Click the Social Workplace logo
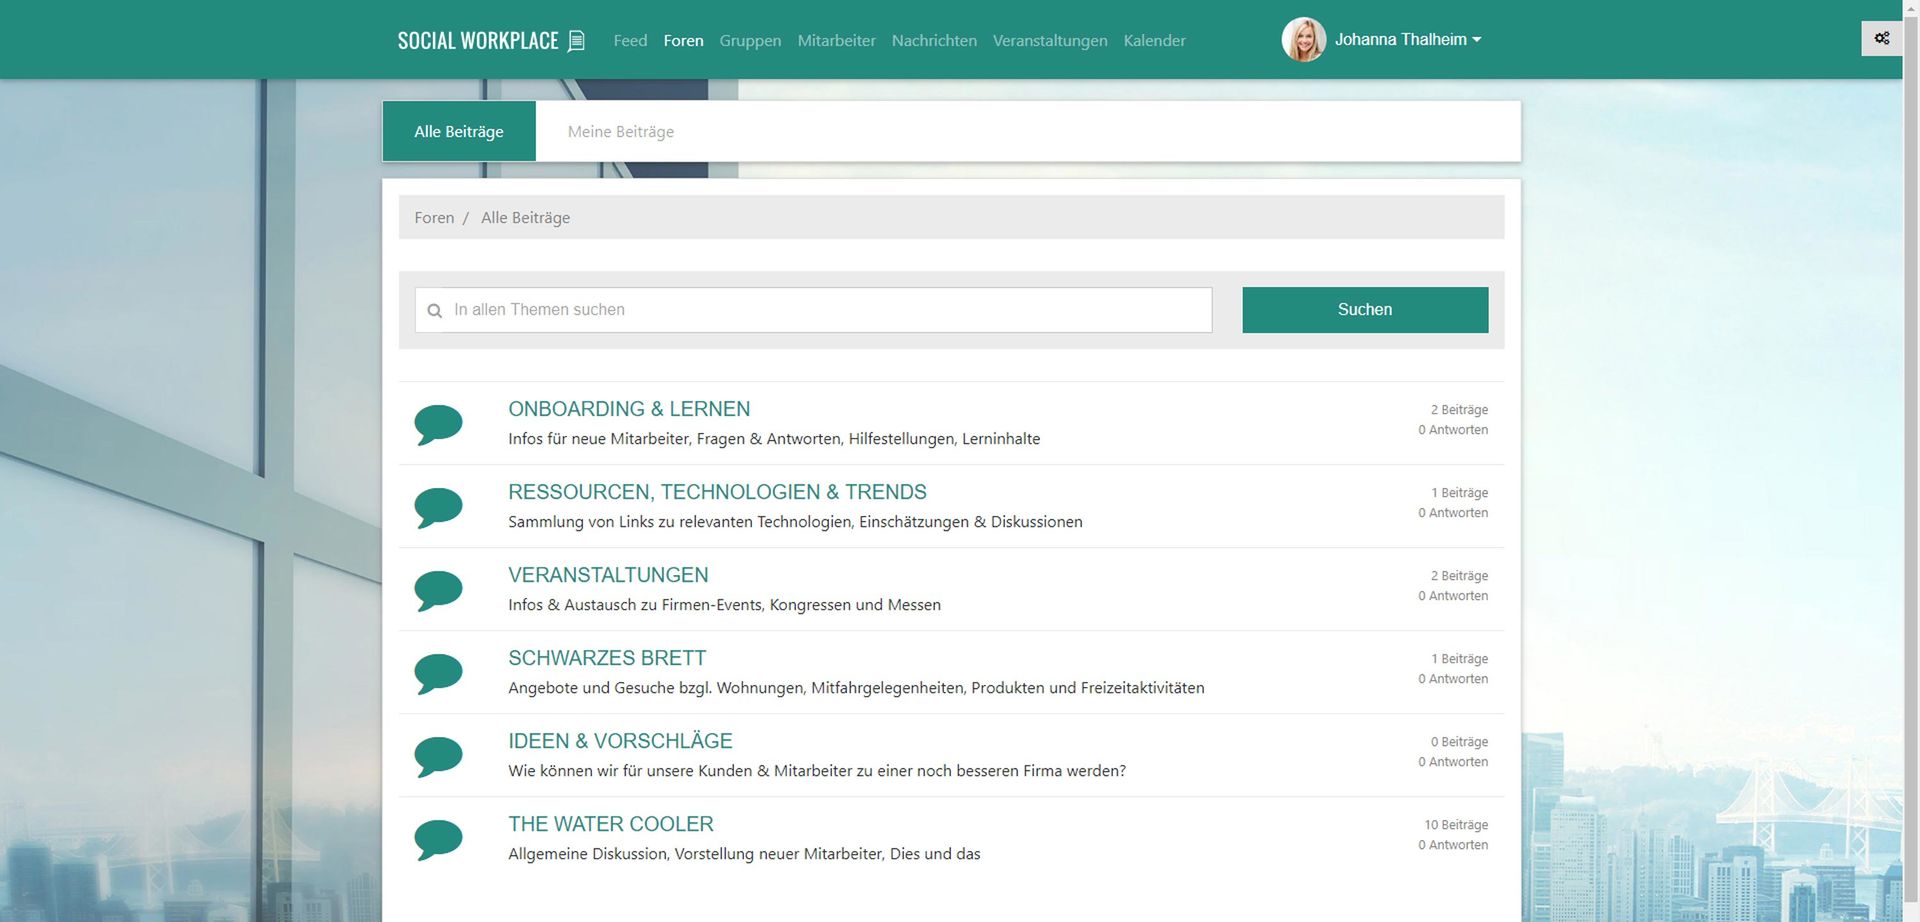 490,40
